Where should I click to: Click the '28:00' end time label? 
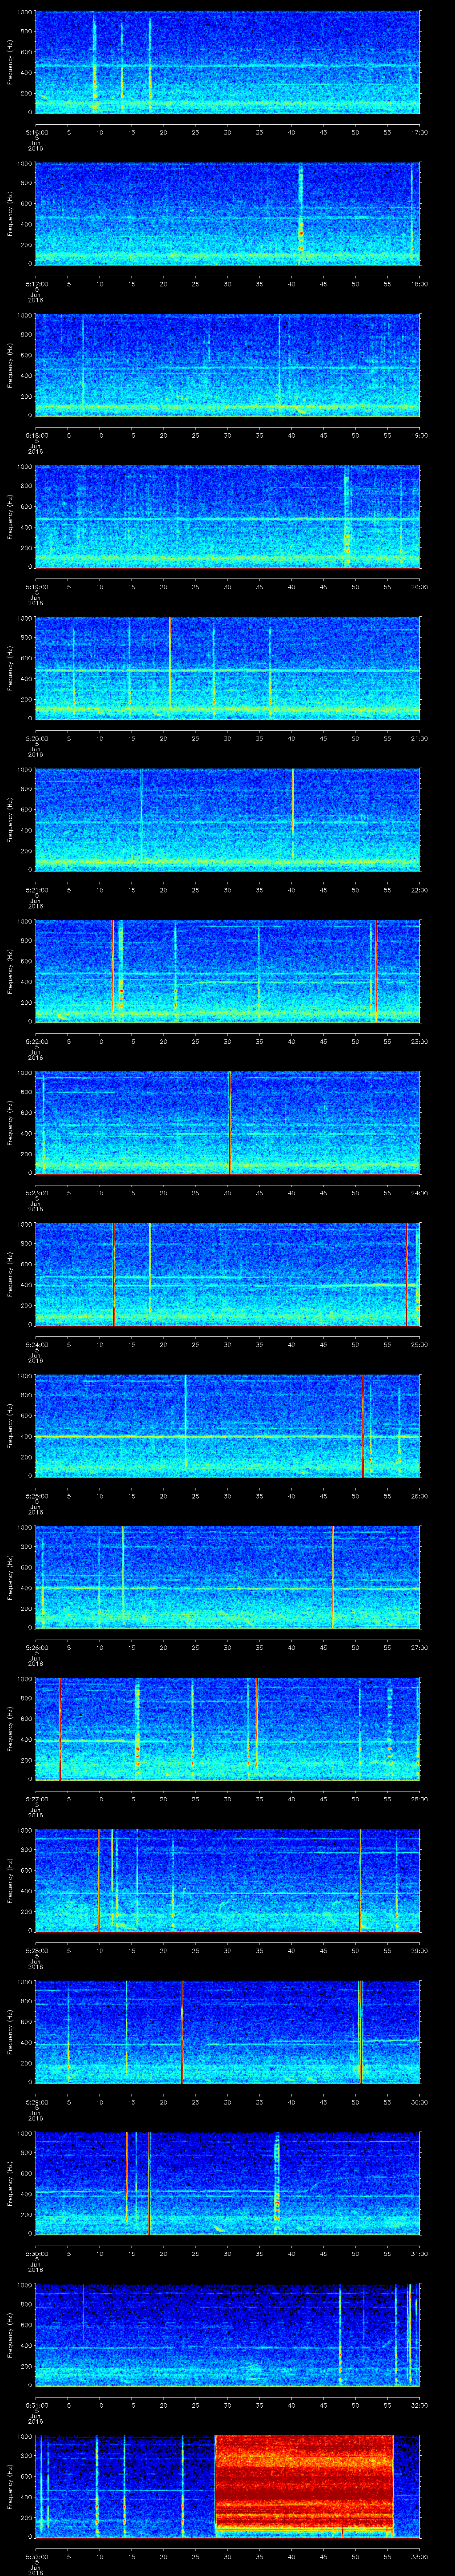click(x=420, y=1799)
